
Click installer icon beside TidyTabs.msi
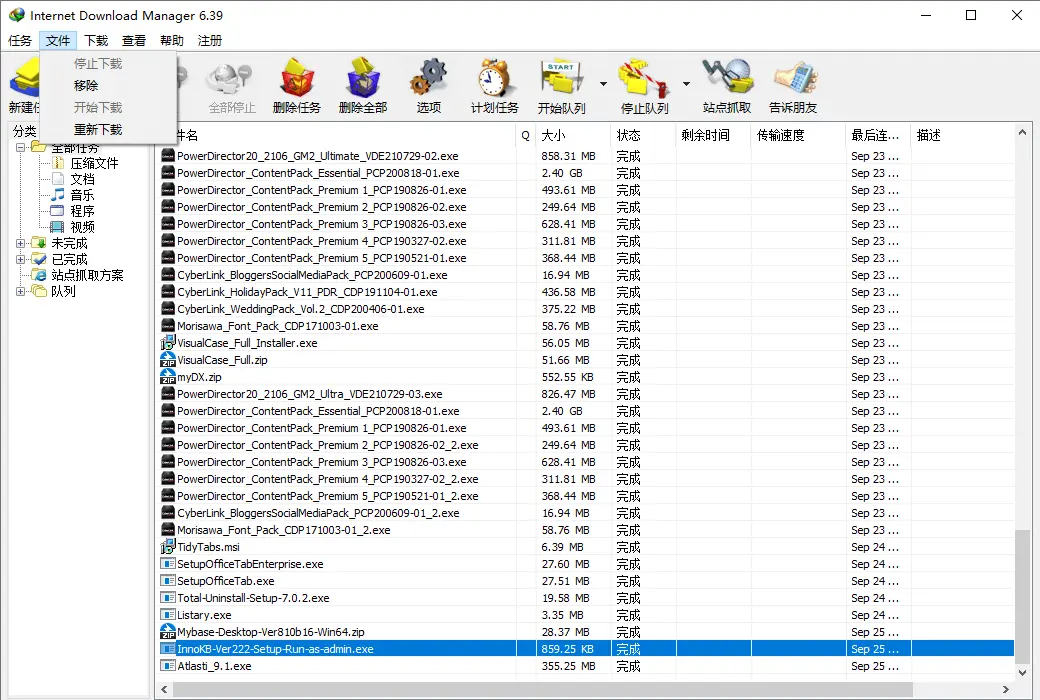tap(168, 547)
